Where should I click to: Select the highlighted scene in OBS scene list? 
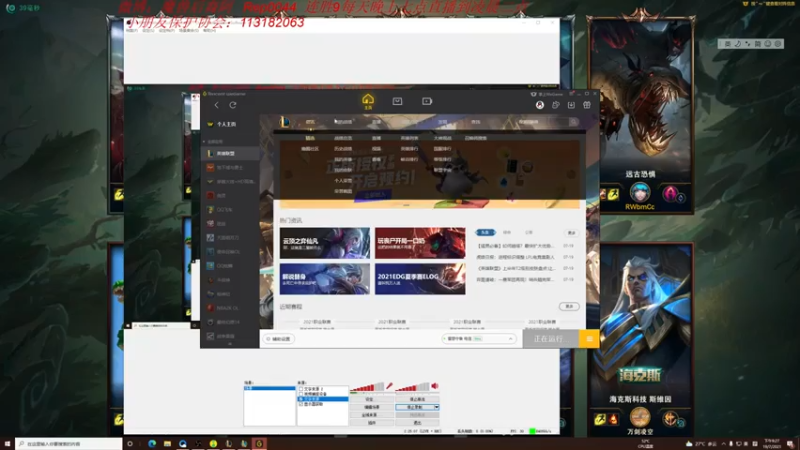tap(269, 388)
